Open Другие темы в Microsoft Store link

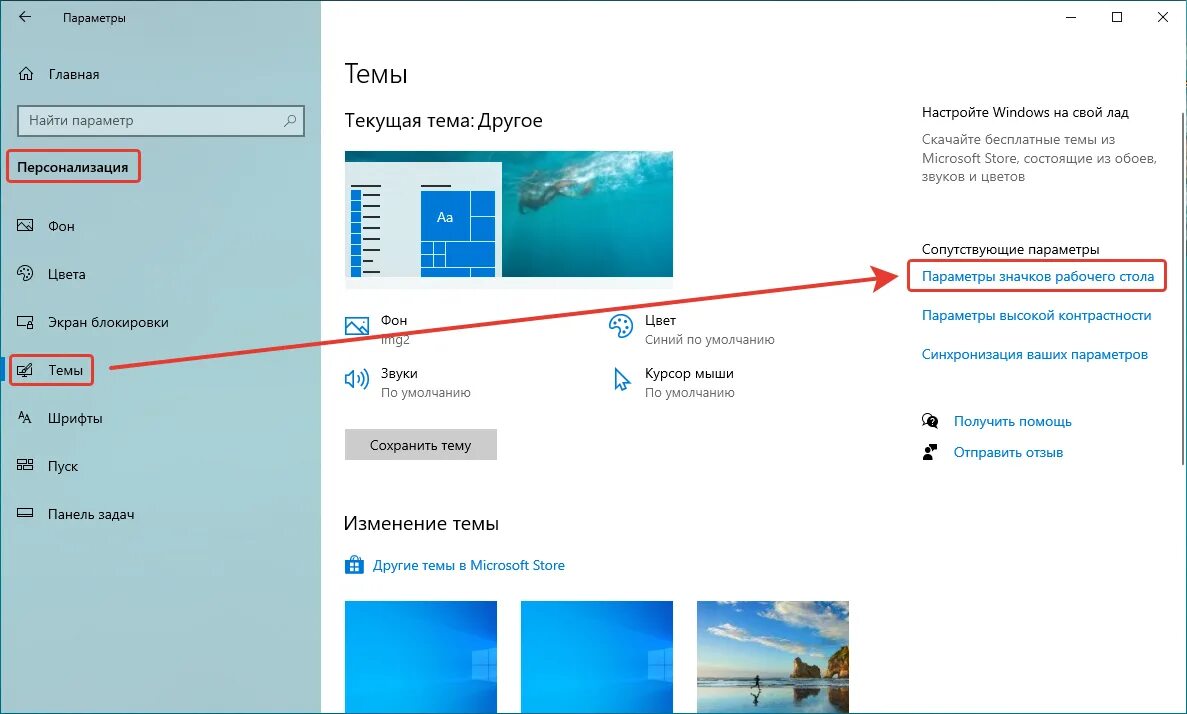[469, 565]
